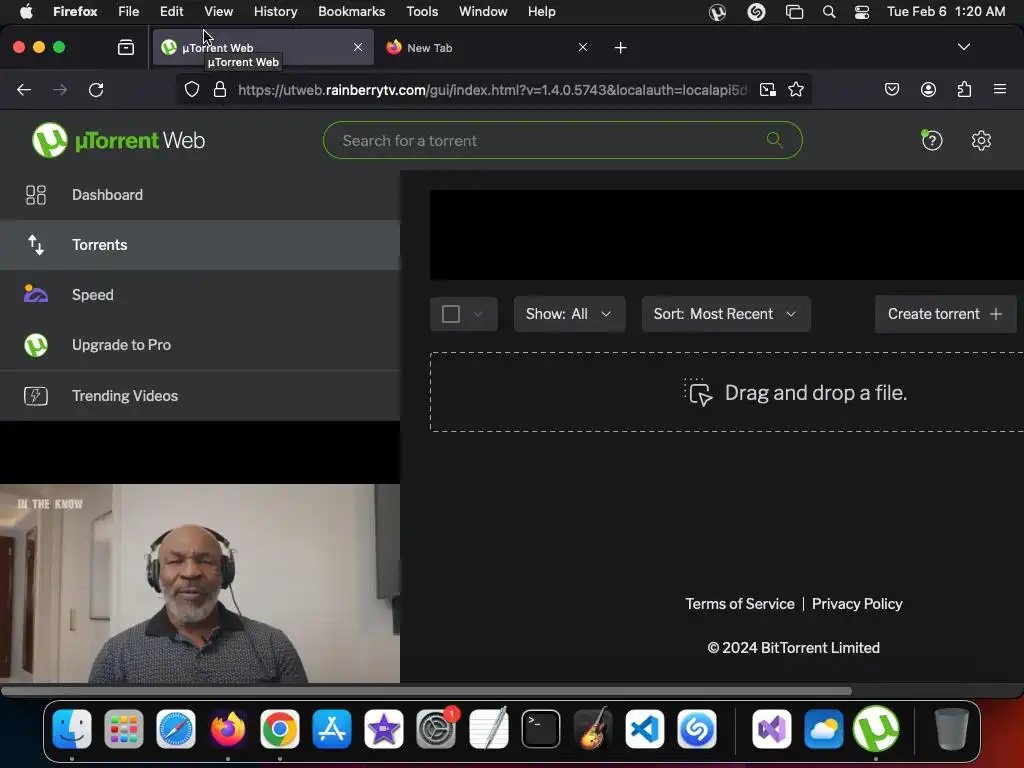Image resolution: width=1024 pixels, height=768 pixels.
Task: Focus the Search for a torrent field
Action: [x=562, y=140]
